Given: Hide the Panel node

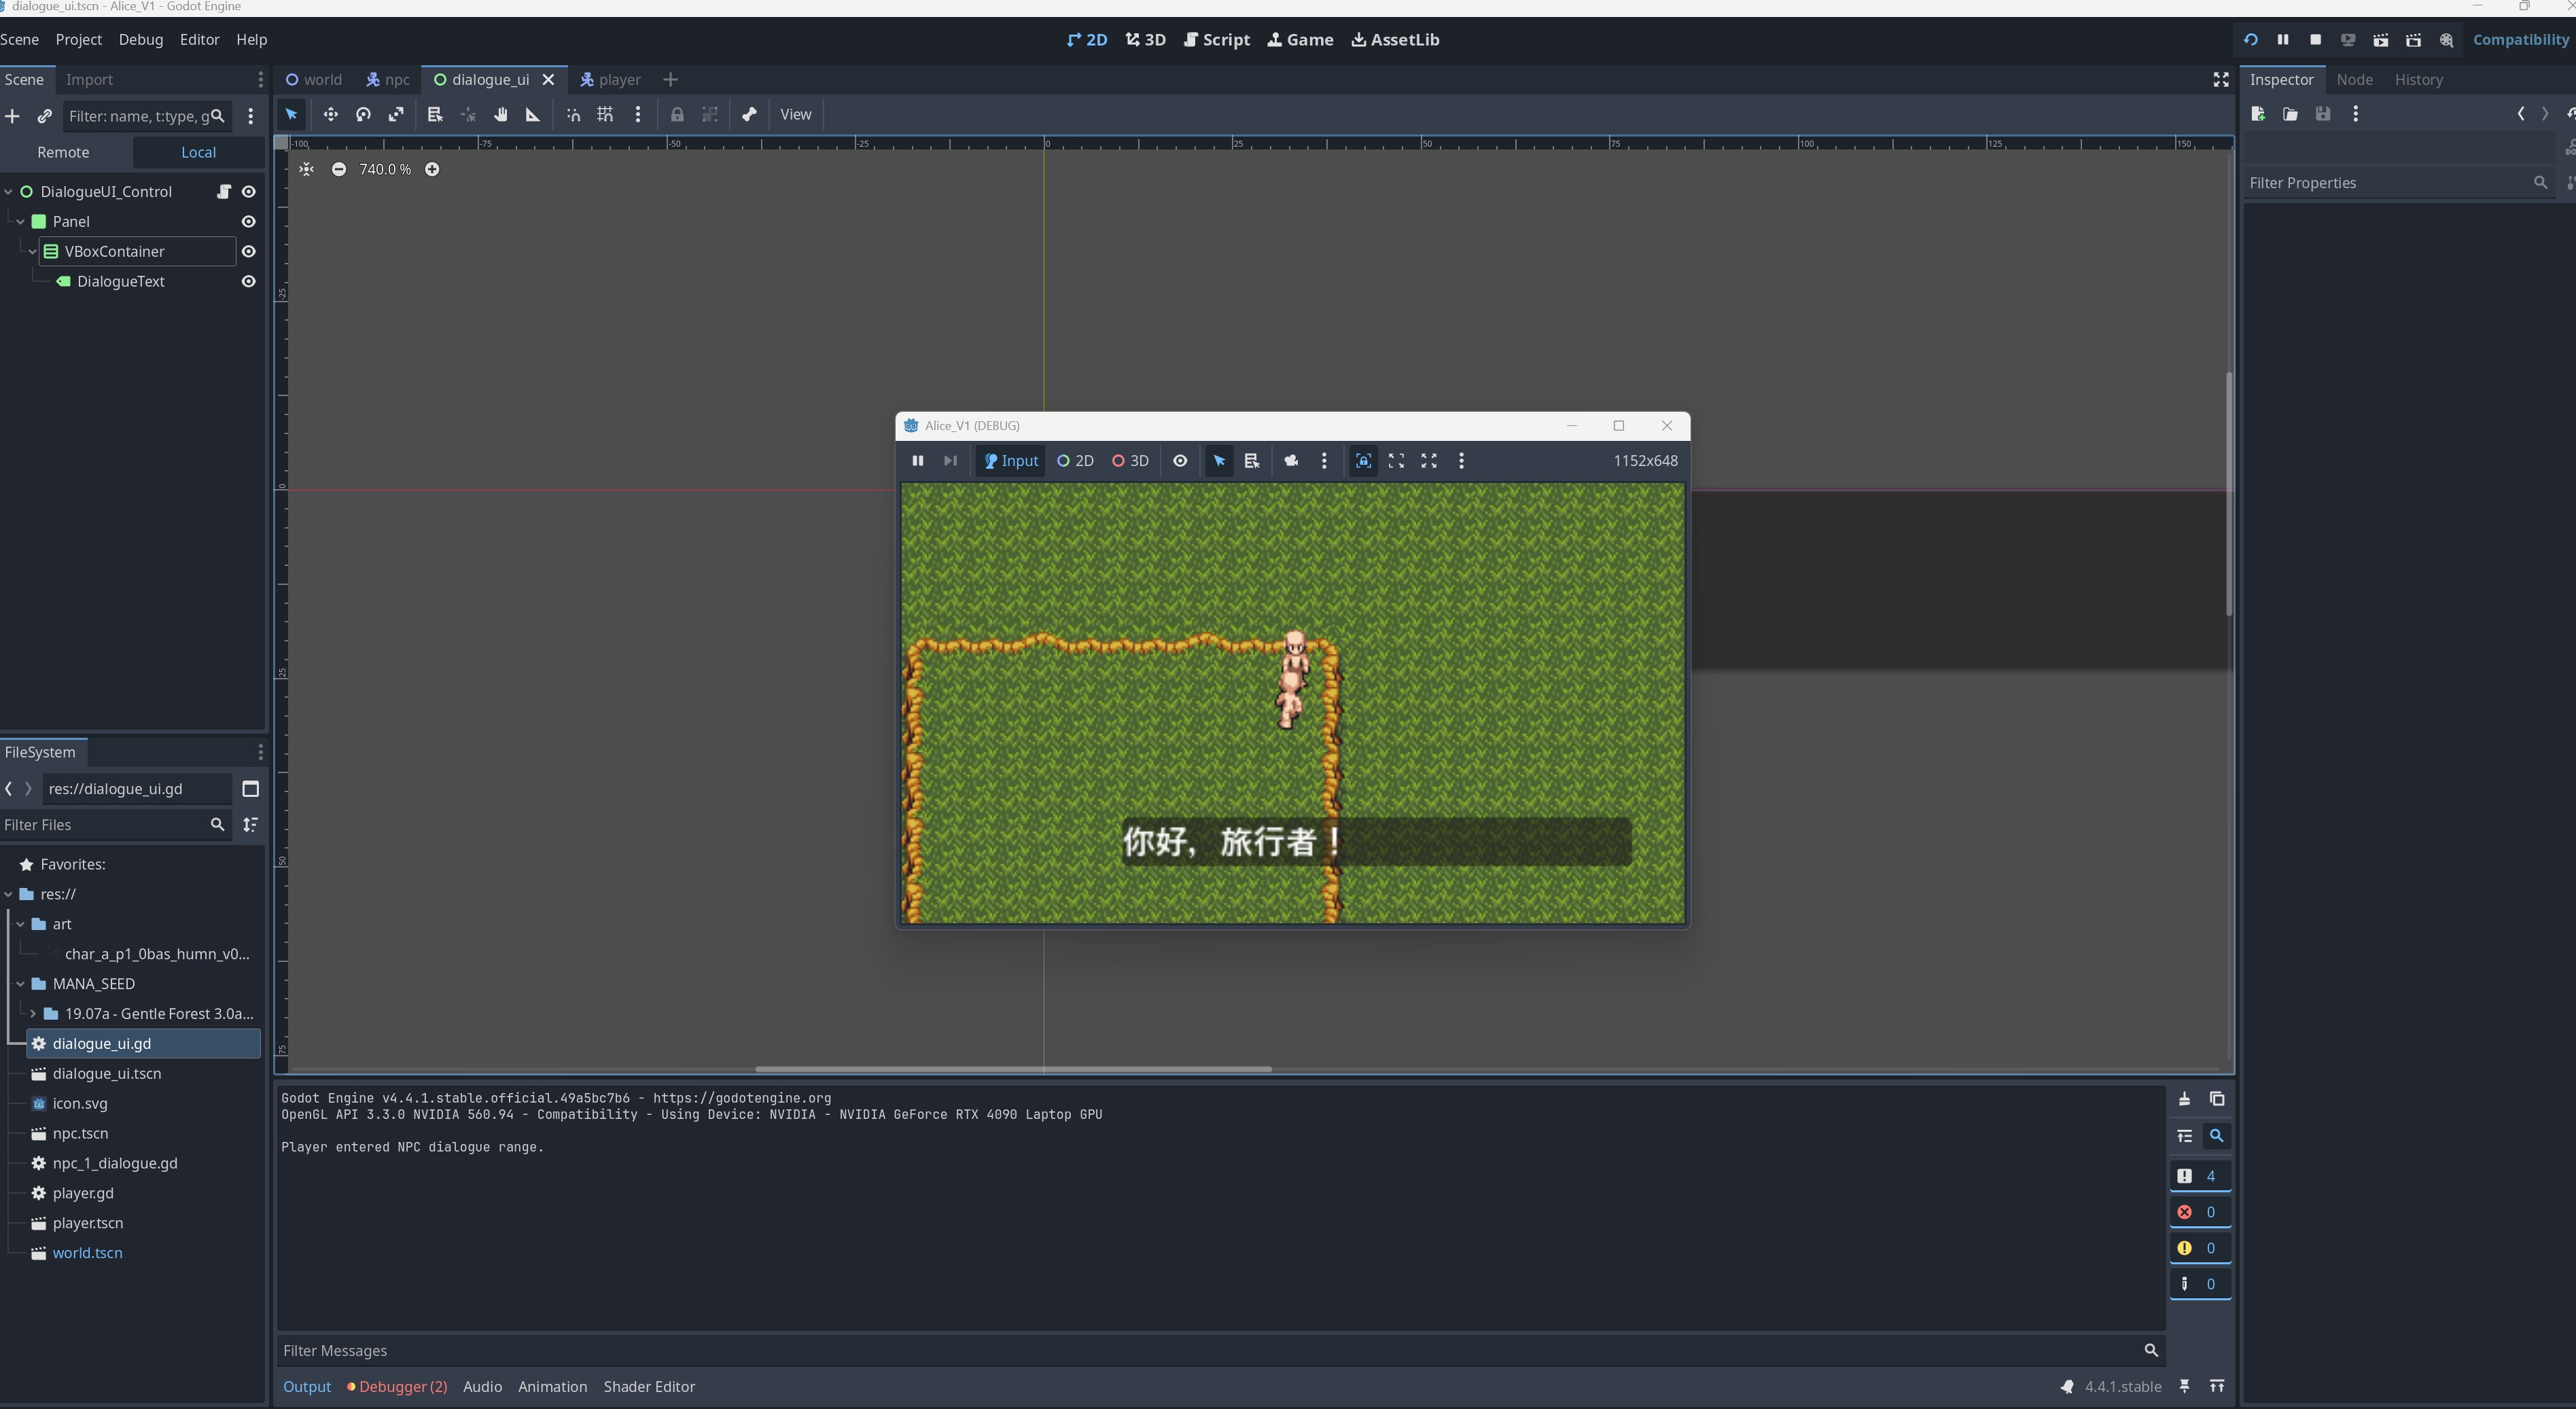Looking at the screenshot, I should (249, 221).
